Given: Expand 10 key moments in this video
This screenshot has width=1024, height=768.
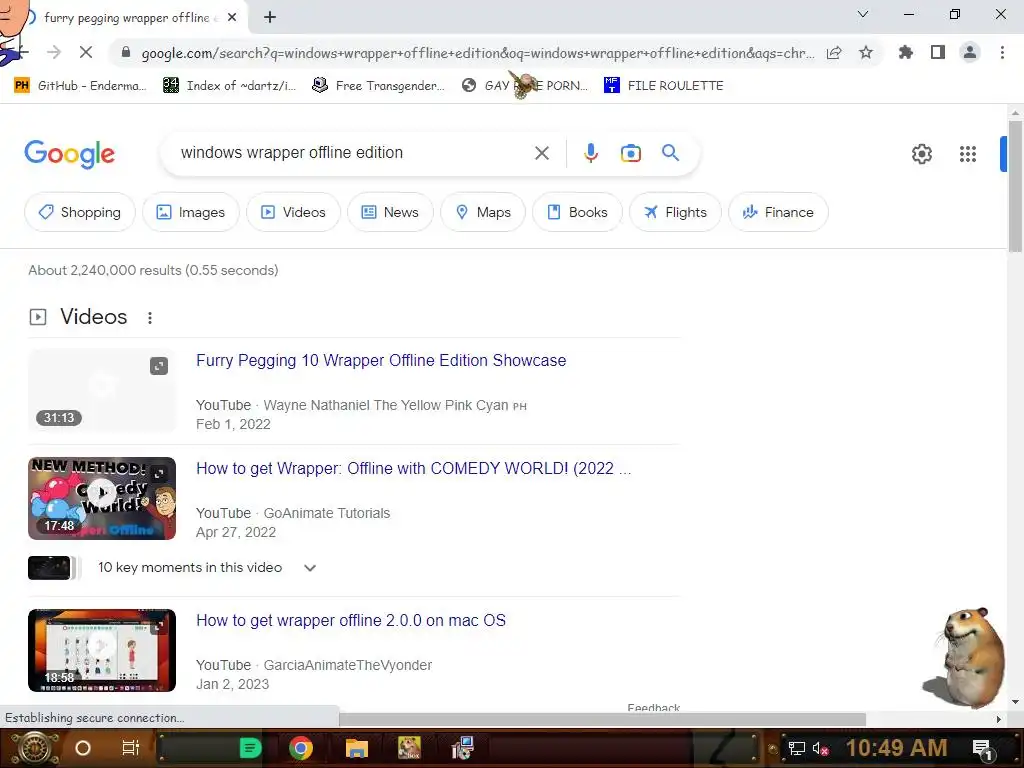Looking at the screenshot, I should pyautogui.click(x=207, y=568).
